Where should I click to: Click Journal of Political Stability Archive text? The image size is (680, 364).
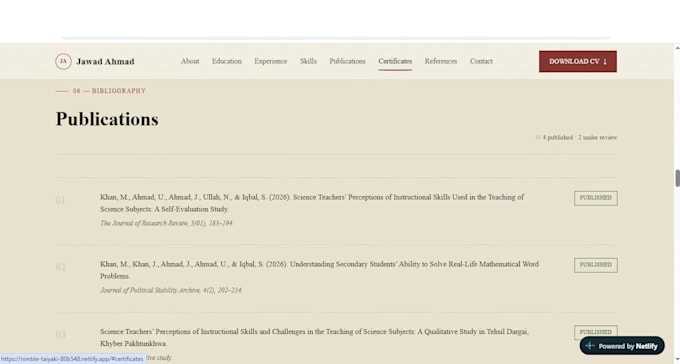[x=171, y=290]
